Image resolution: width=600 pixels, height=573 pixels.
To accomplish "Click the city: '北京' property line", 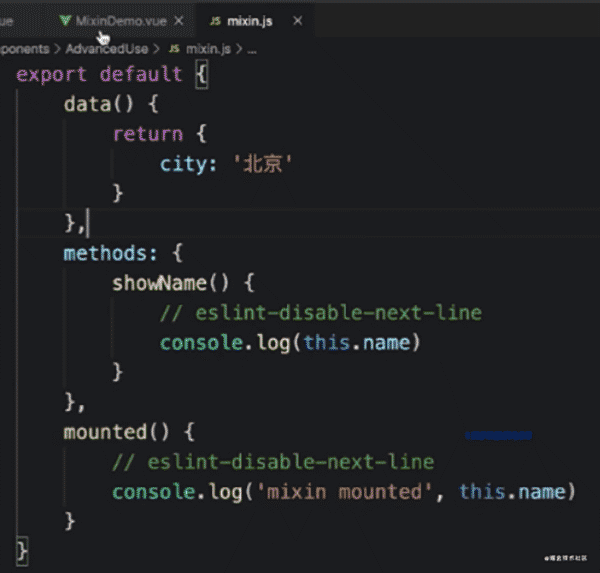I will (224, 163).
